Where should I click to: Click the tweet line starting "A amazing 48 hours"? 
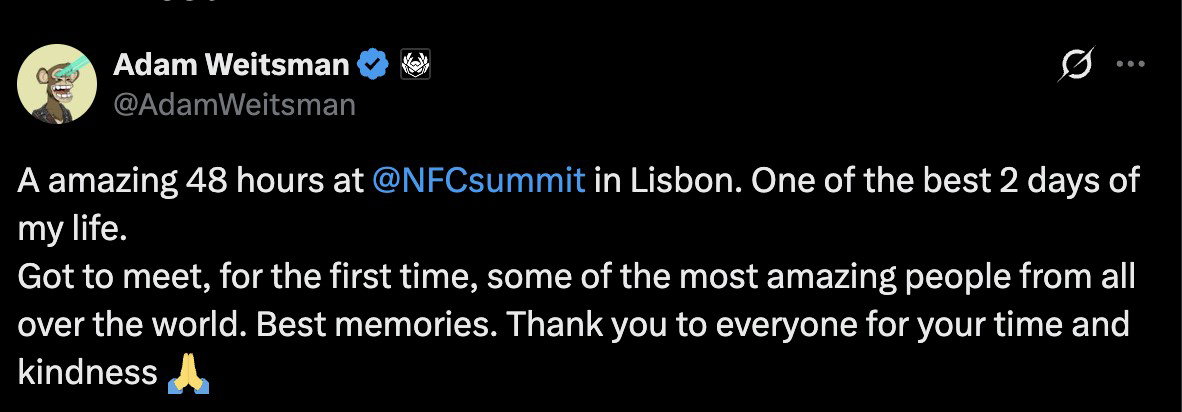pos(578,182)
